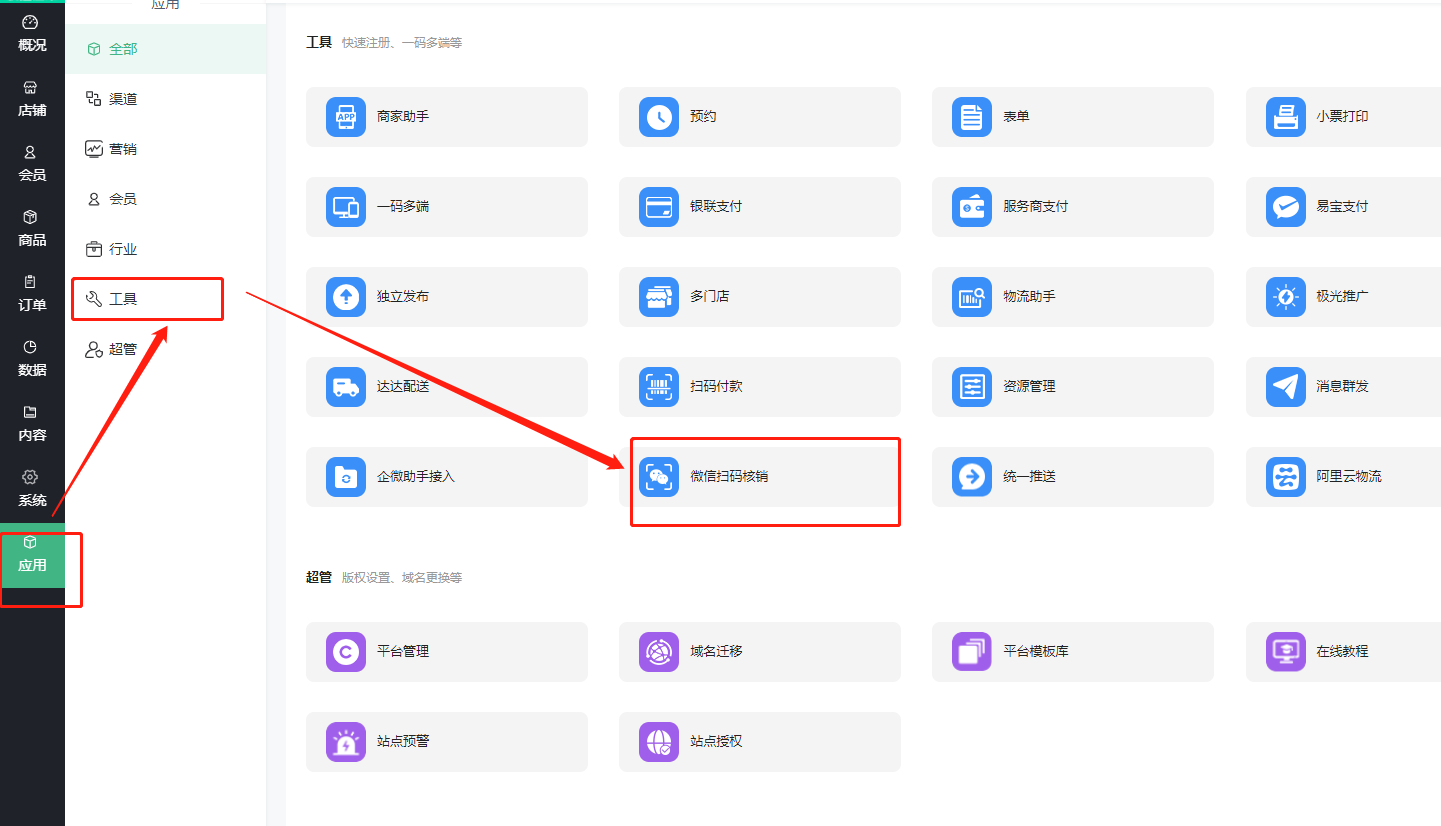1441x826 pixels.
Task: Open the 多门店 store icon
Action: pos(659,297)
